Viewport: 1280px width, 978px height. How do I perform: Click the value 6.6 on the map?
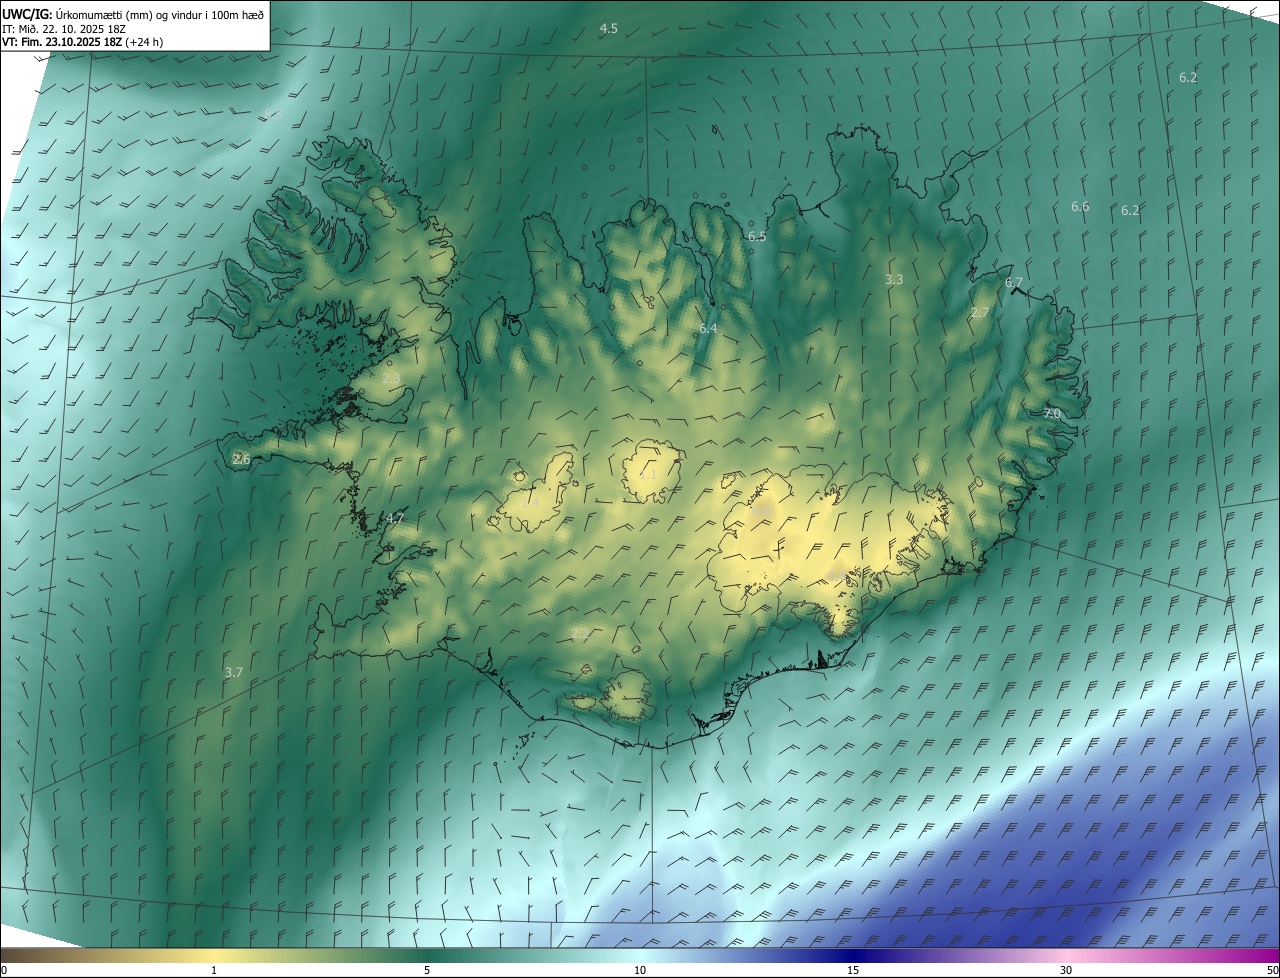[1080, 206]
